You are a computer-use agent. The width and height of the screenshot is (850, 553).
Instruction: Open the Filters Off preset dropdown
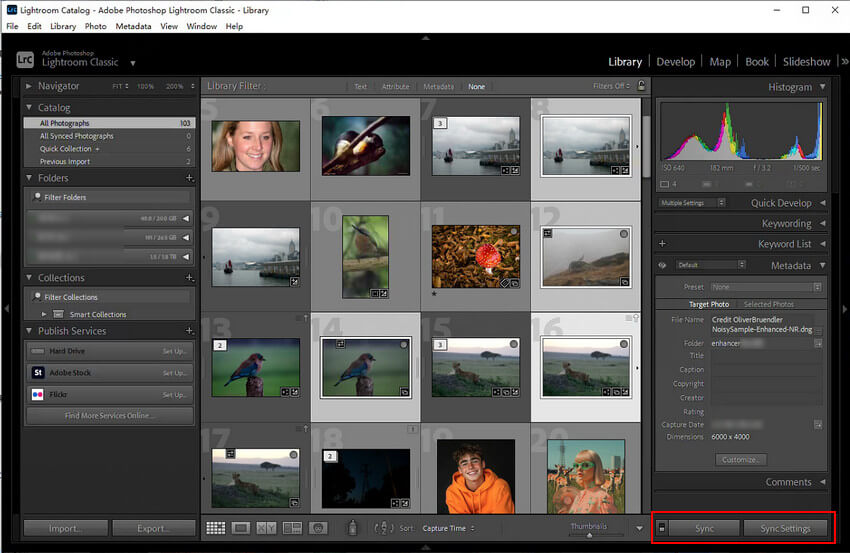tap(611, 86)
